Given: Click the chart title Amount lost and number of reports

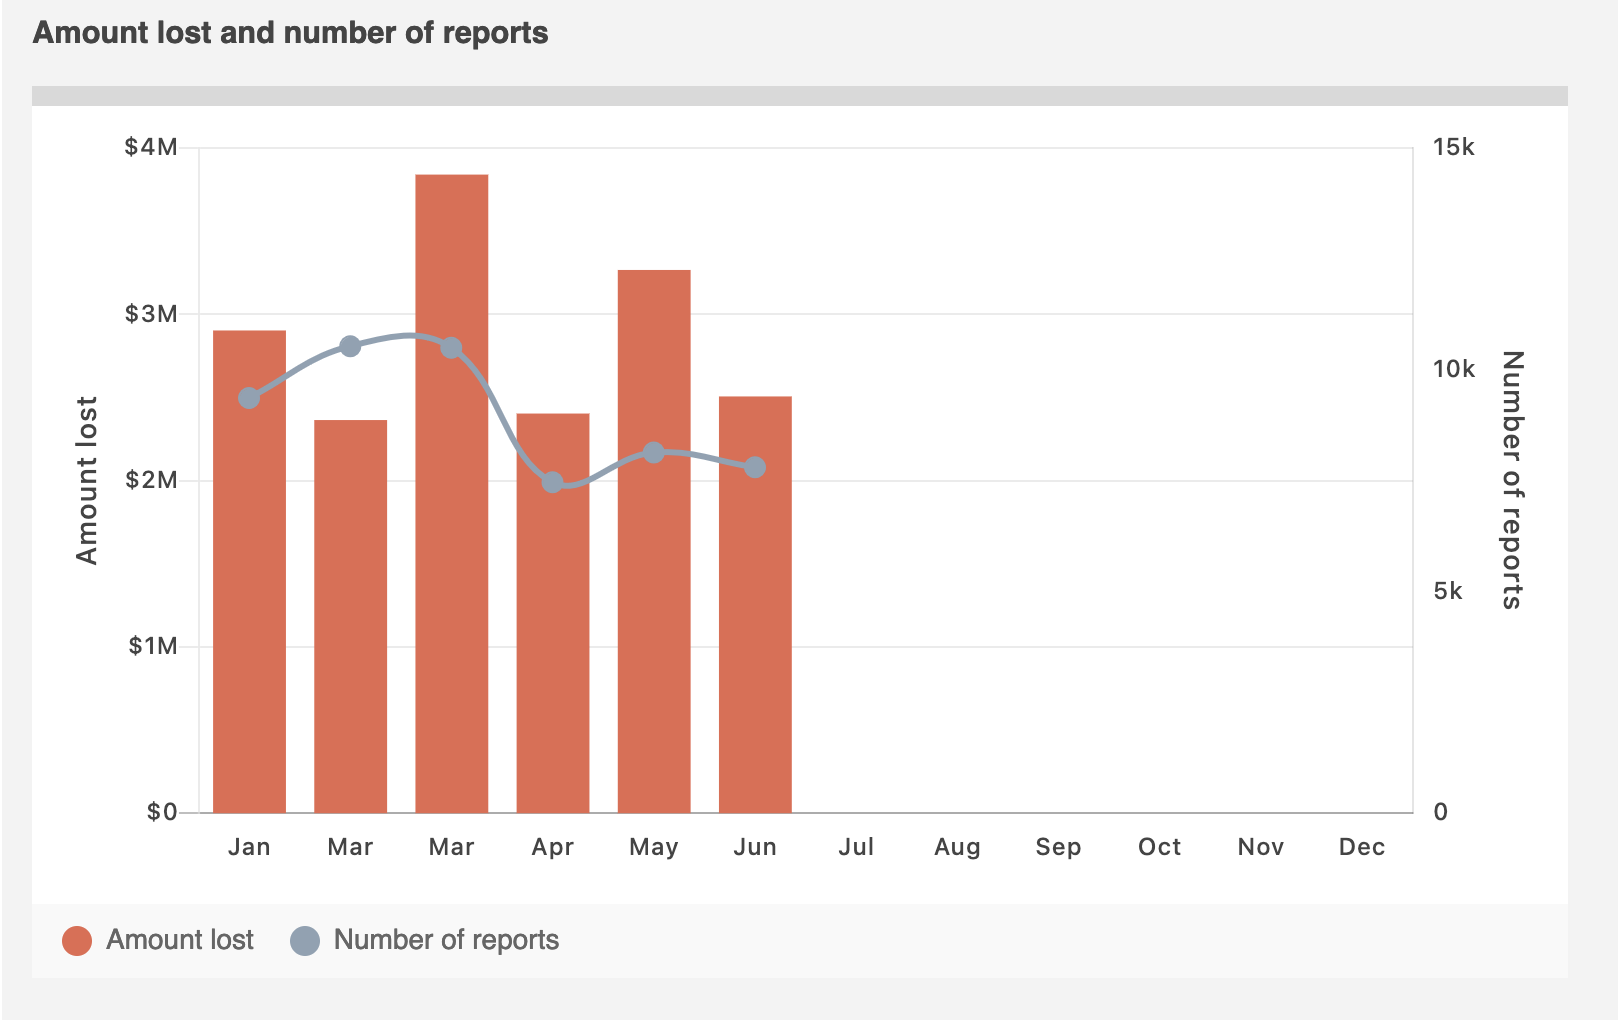Looking at the screenshot, I should coord(290,33).
